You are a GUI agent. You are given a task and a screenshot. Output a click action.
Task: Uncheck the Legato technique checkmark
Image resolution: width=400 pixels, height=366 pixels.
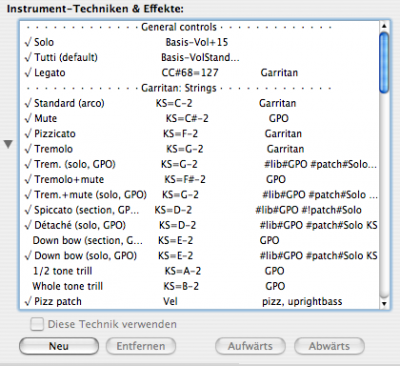(28, 73)
